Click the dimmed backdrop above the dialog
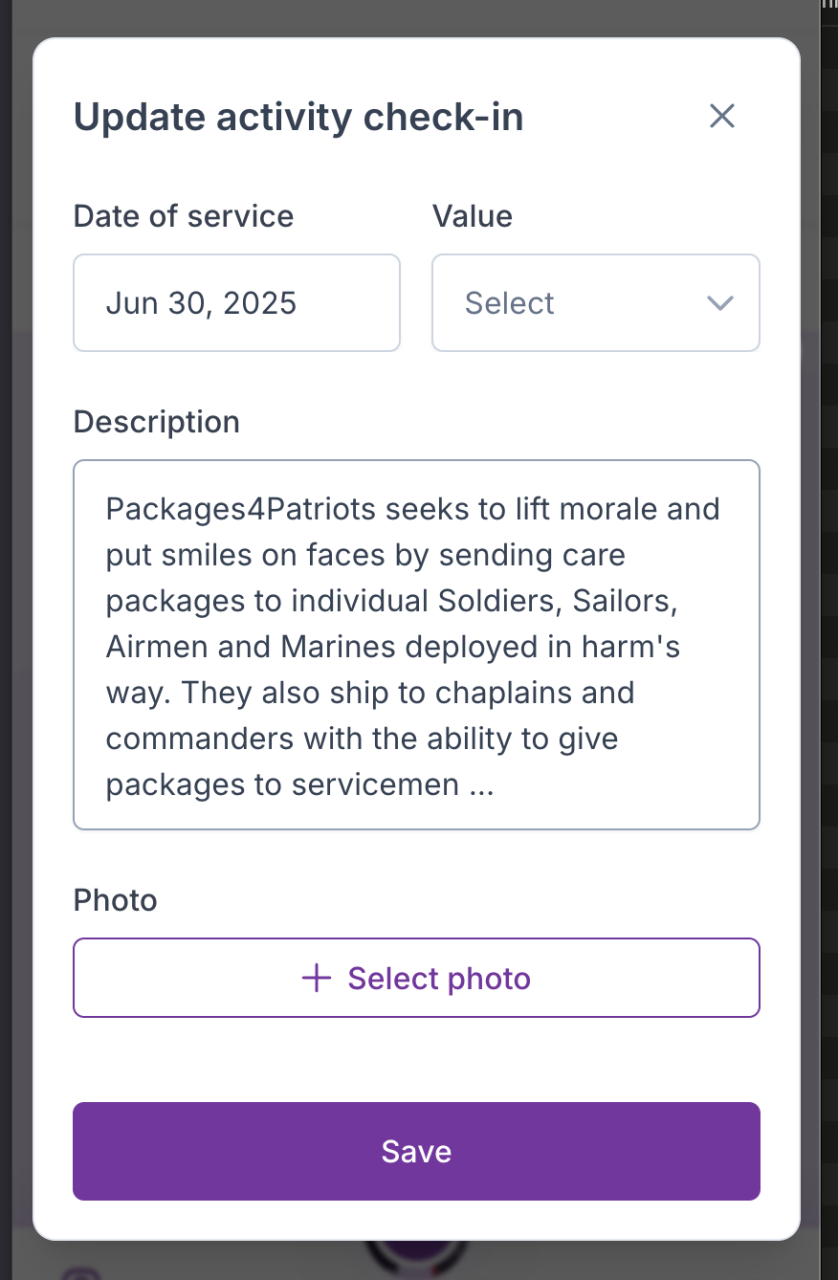Image resolution: width=838 pixels, height=1280 pixels. coord(400,18)
